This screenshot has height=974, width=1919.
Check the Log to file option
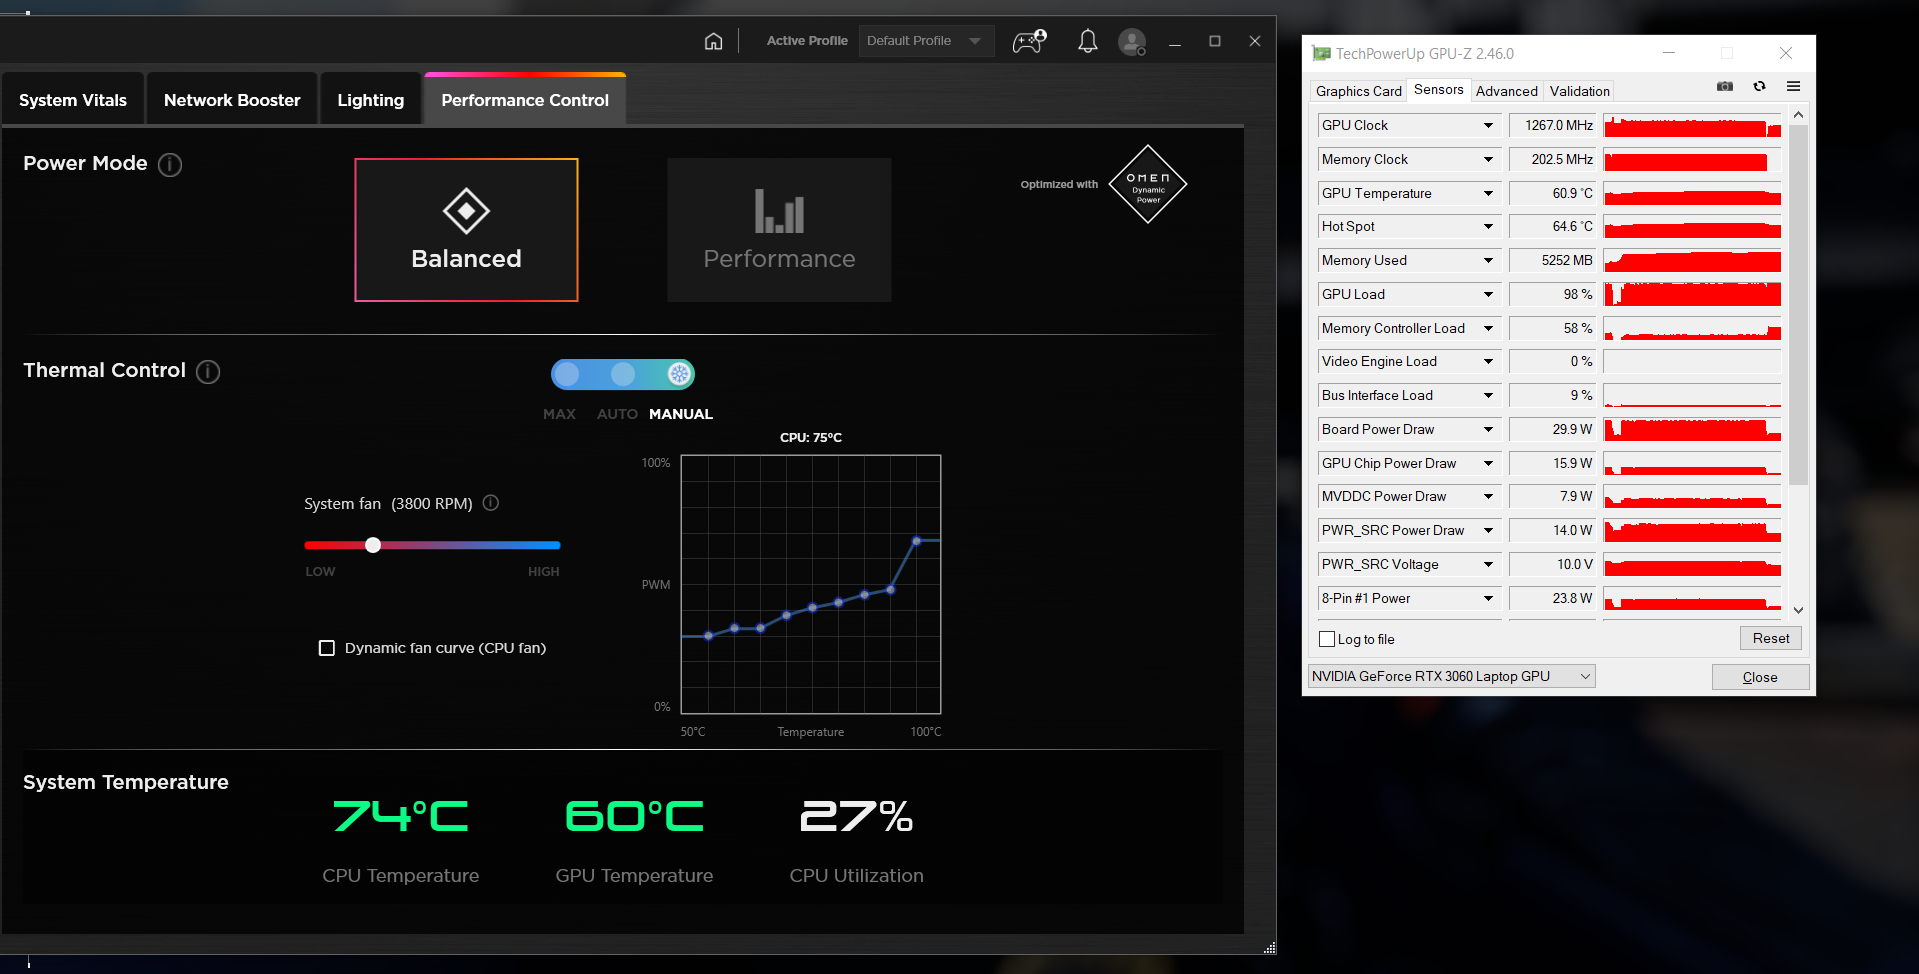point(1327,638)
